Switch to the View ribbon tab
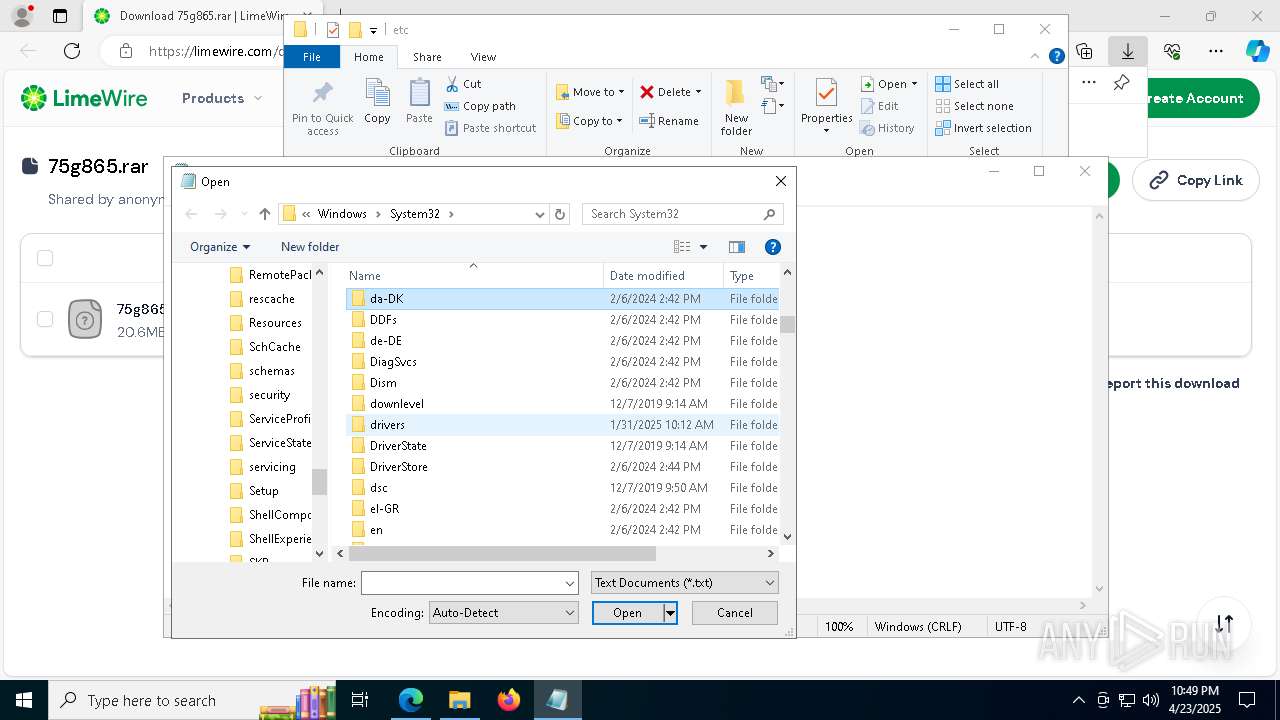The width and height of the screenshot is (1280, 720). coord(483,57)
